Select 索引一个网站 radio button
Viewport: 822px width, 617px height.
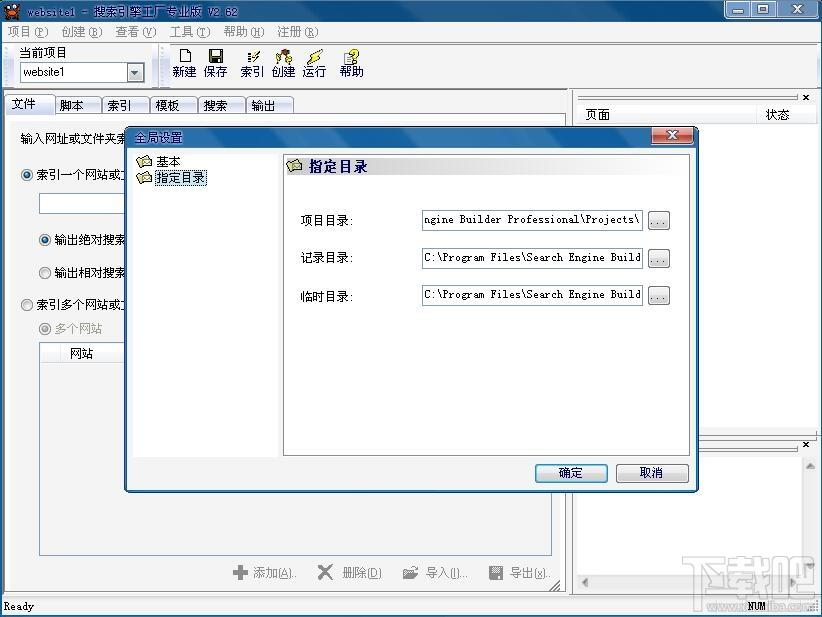pyautogui.click(x=27, y=175)
